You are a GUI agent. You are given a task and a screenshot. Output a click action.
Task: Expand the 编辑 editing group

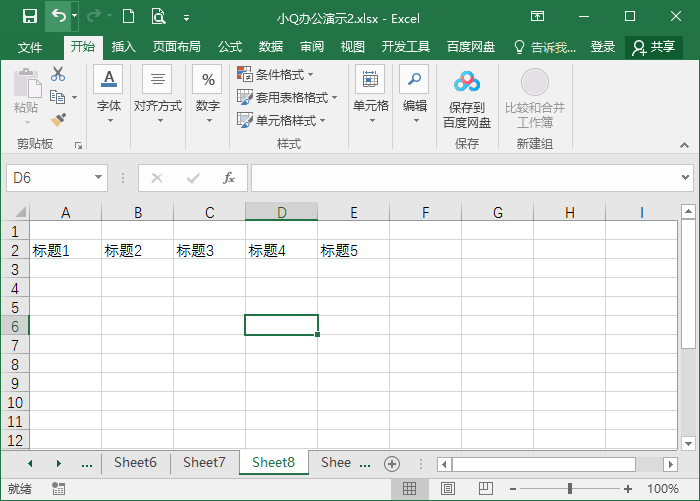(415, 95)
